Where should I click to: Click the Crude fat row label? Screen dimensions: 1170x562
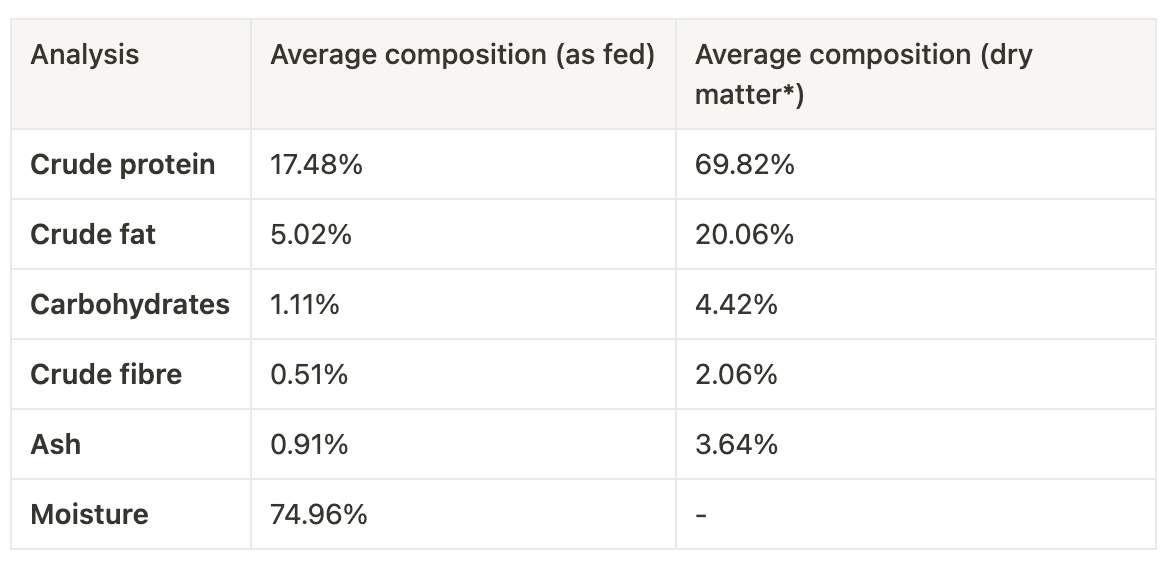tap(94, 234)
